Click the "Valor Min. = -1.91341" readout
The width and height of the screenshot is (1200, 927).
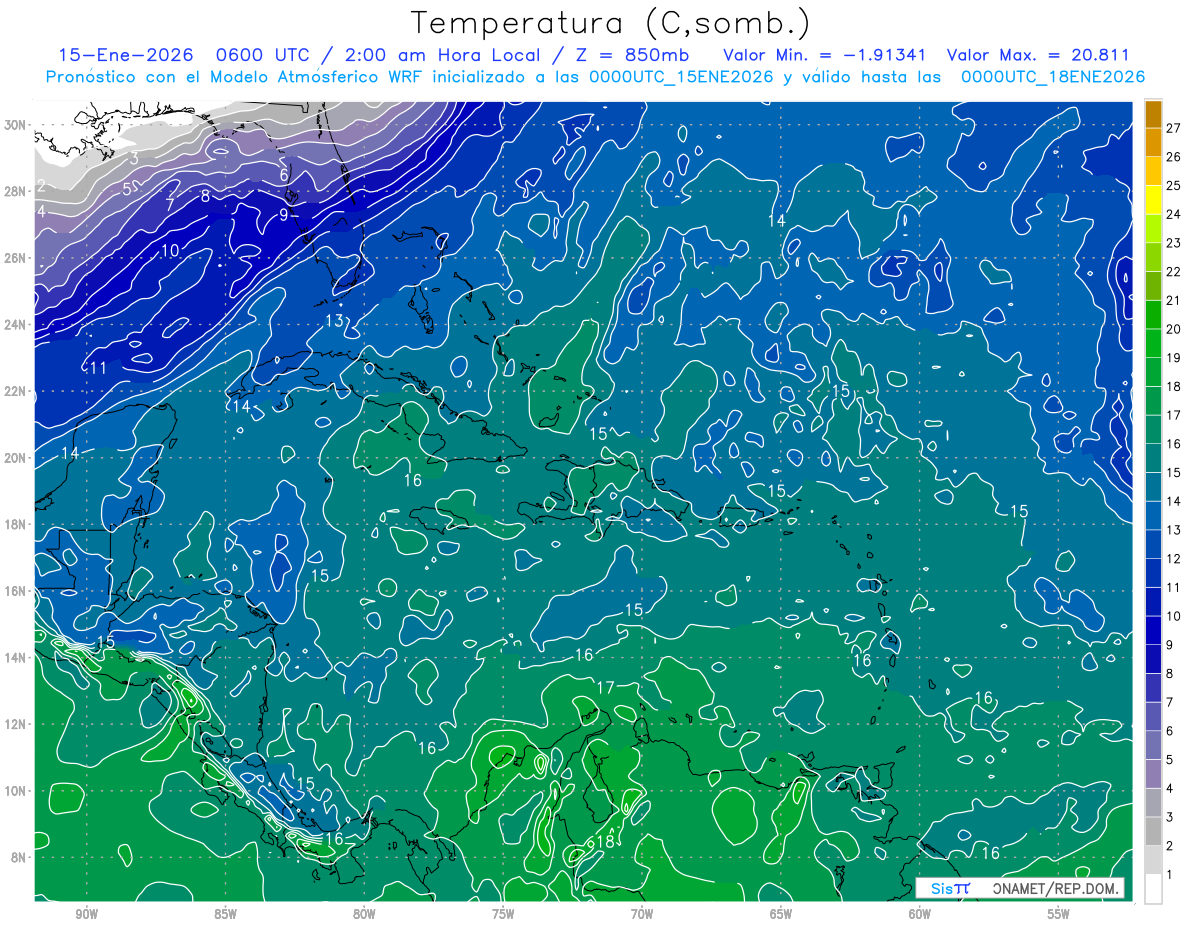[x=824, y=56]
